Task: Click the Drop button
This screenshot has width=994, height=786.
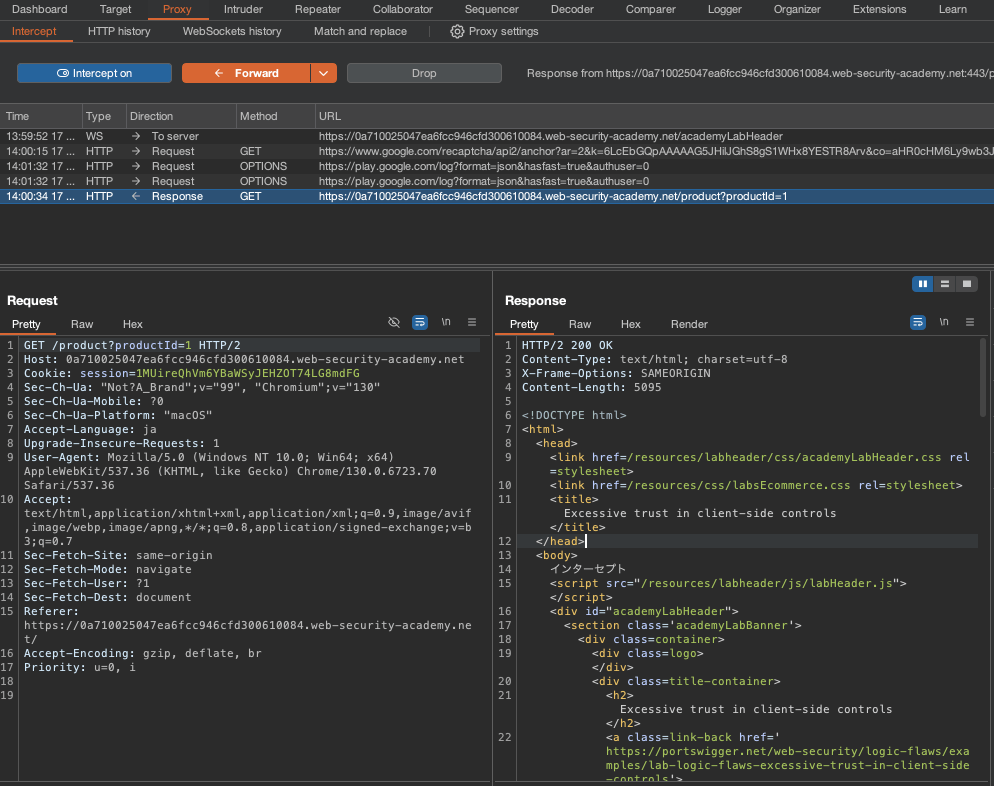Action: coord(424,73)
